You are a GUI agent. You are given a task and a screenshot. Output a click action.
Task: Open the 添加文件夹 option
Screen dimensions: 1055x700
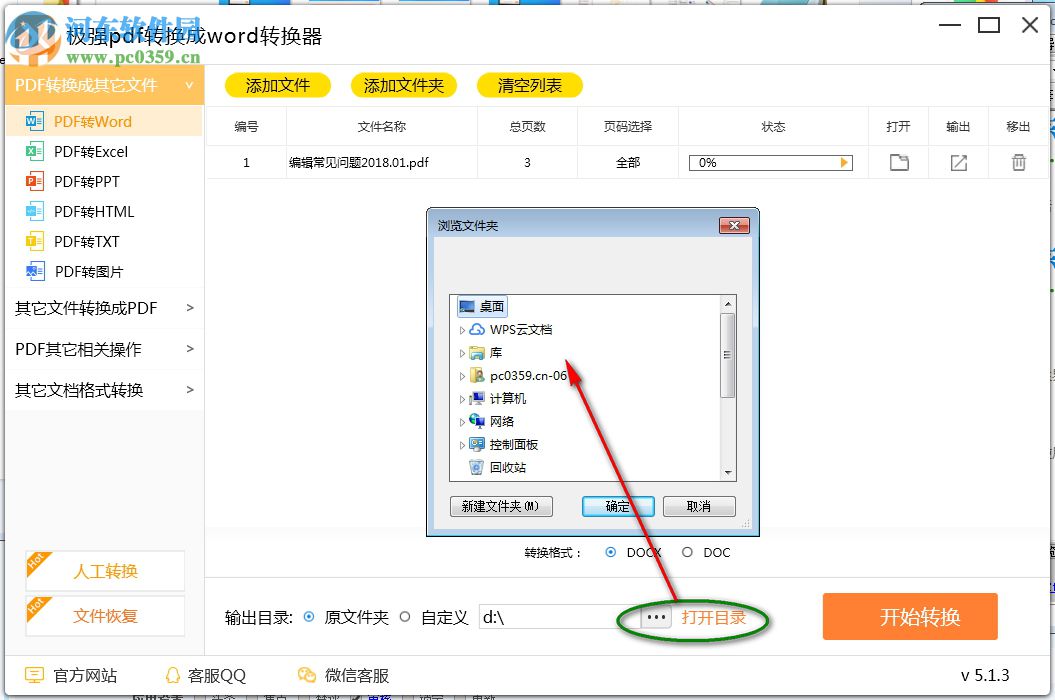tap(404, 85)
